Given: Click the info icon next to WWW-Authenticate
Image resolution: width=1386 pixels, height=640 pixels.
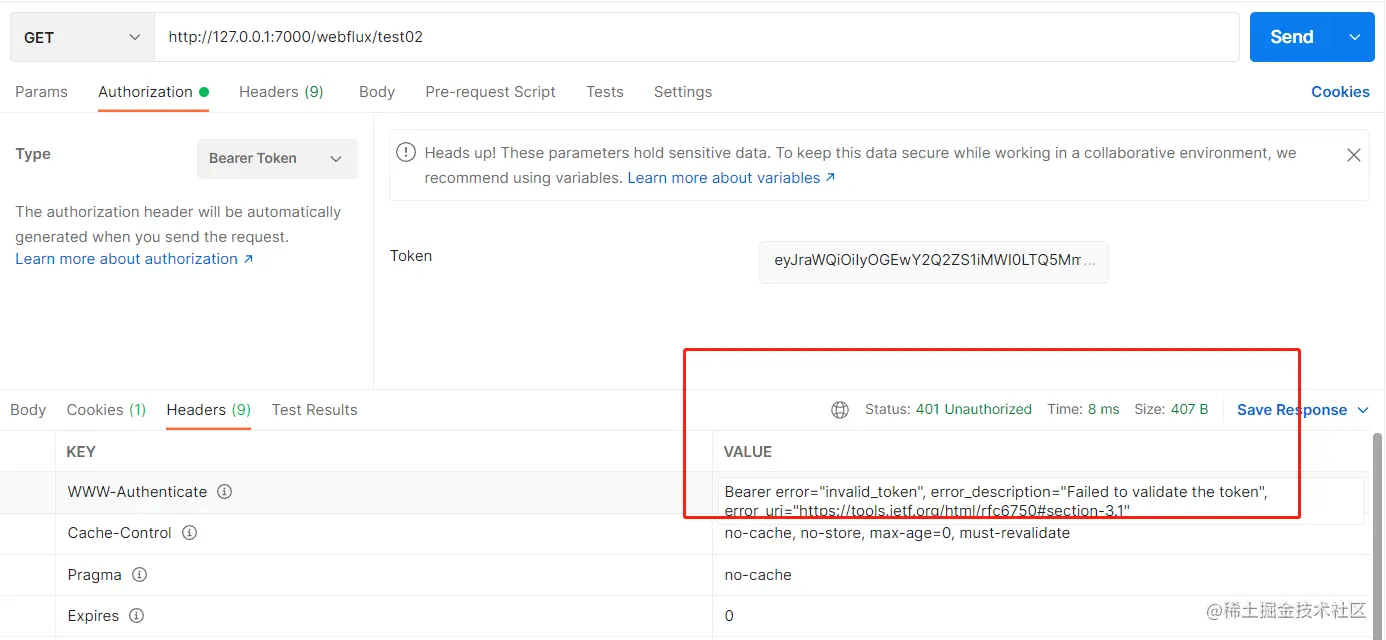Looking at the screenshot, I should click(x=224, y=491).
